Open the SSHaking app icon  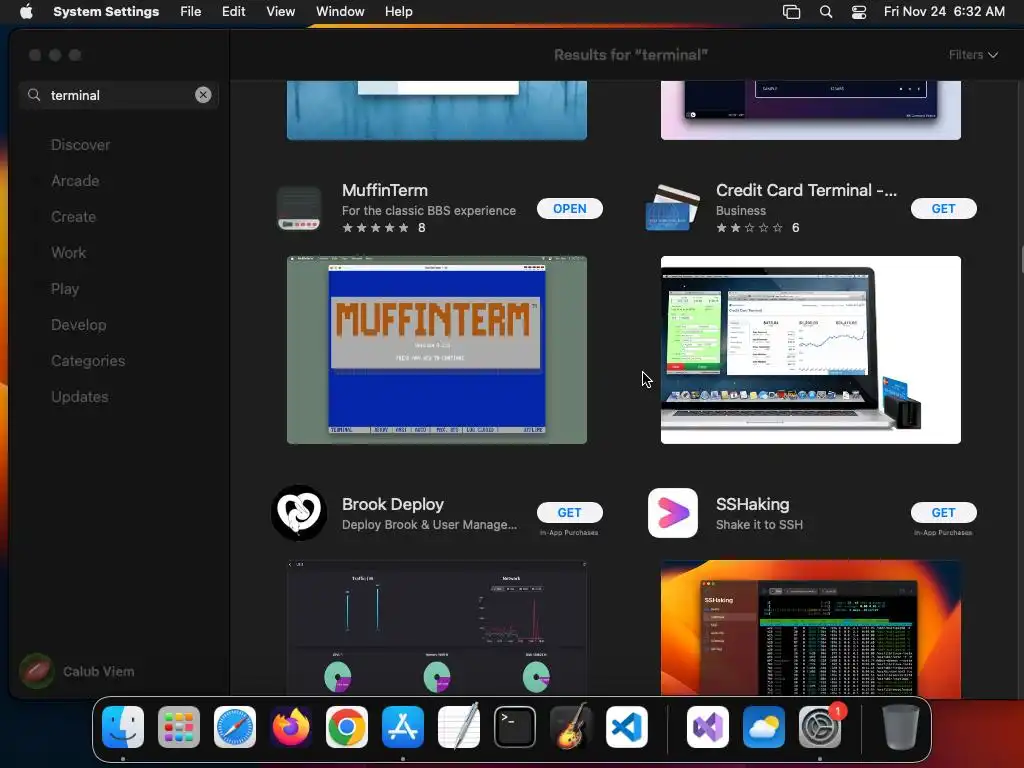point(673,513)
